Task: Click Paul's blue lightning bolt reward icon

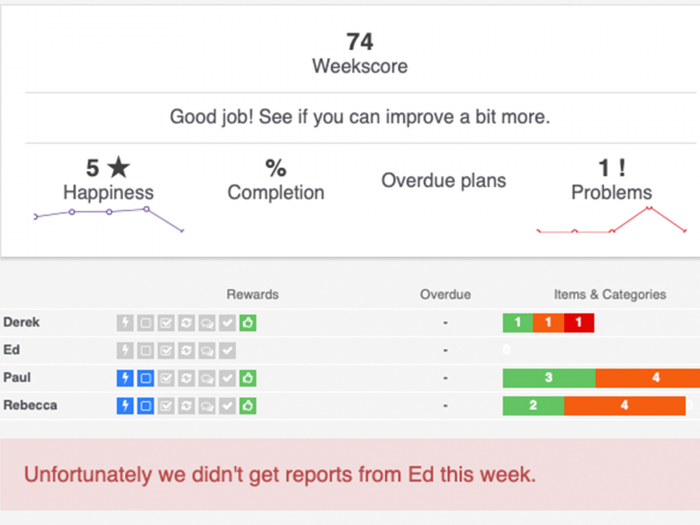Action: tap(125, 378)
